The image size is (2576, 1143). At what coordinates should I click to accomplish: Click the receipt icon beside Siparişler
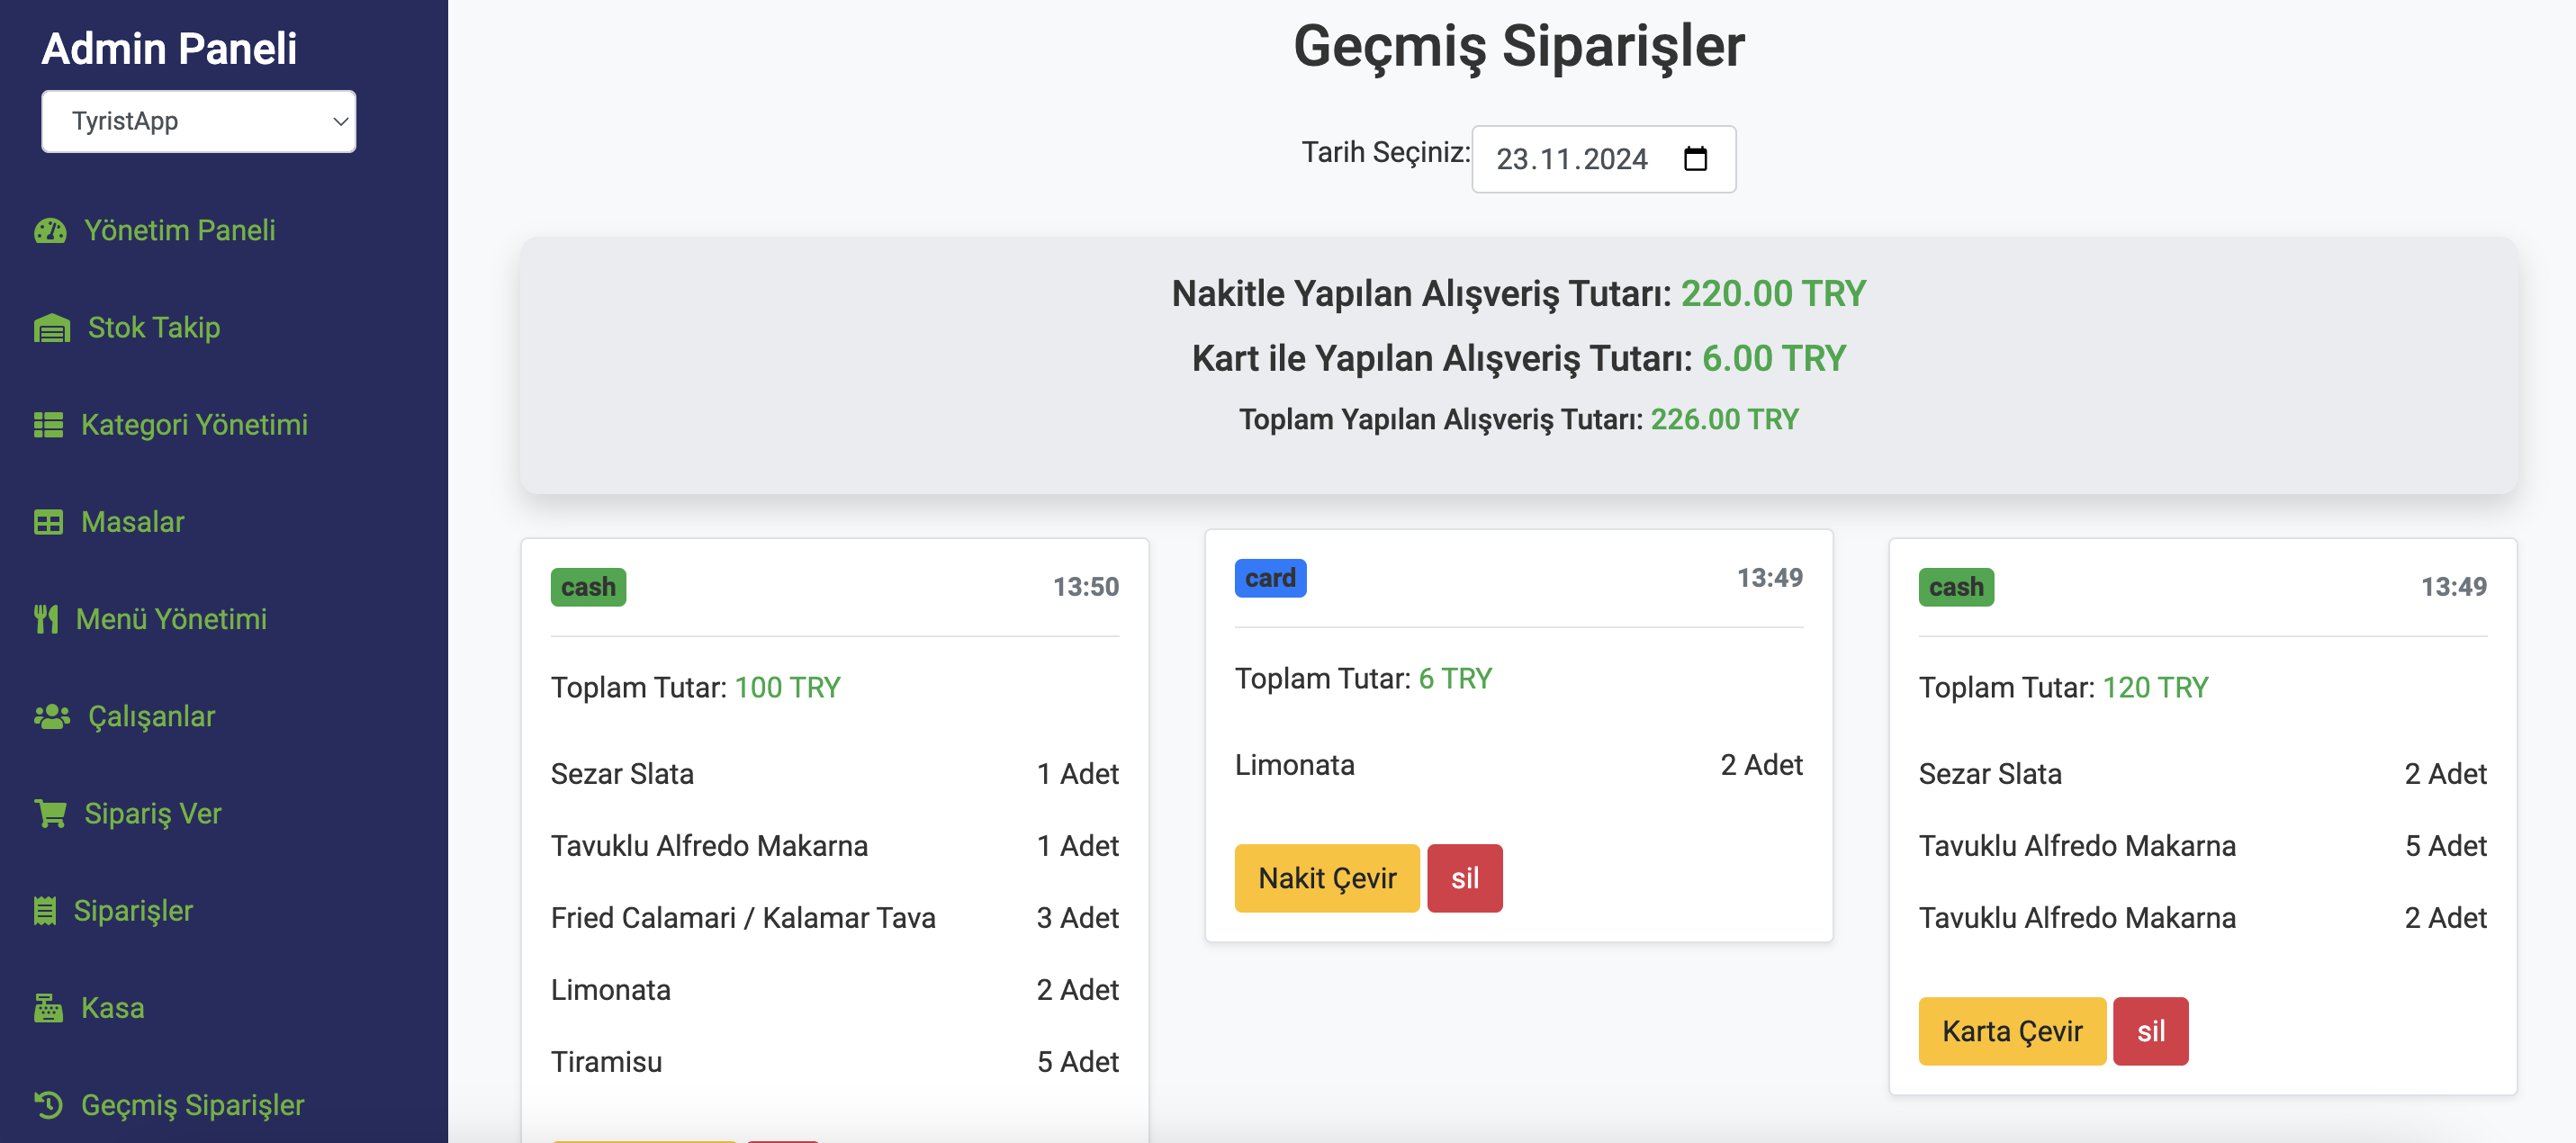(x=45, y=911)
